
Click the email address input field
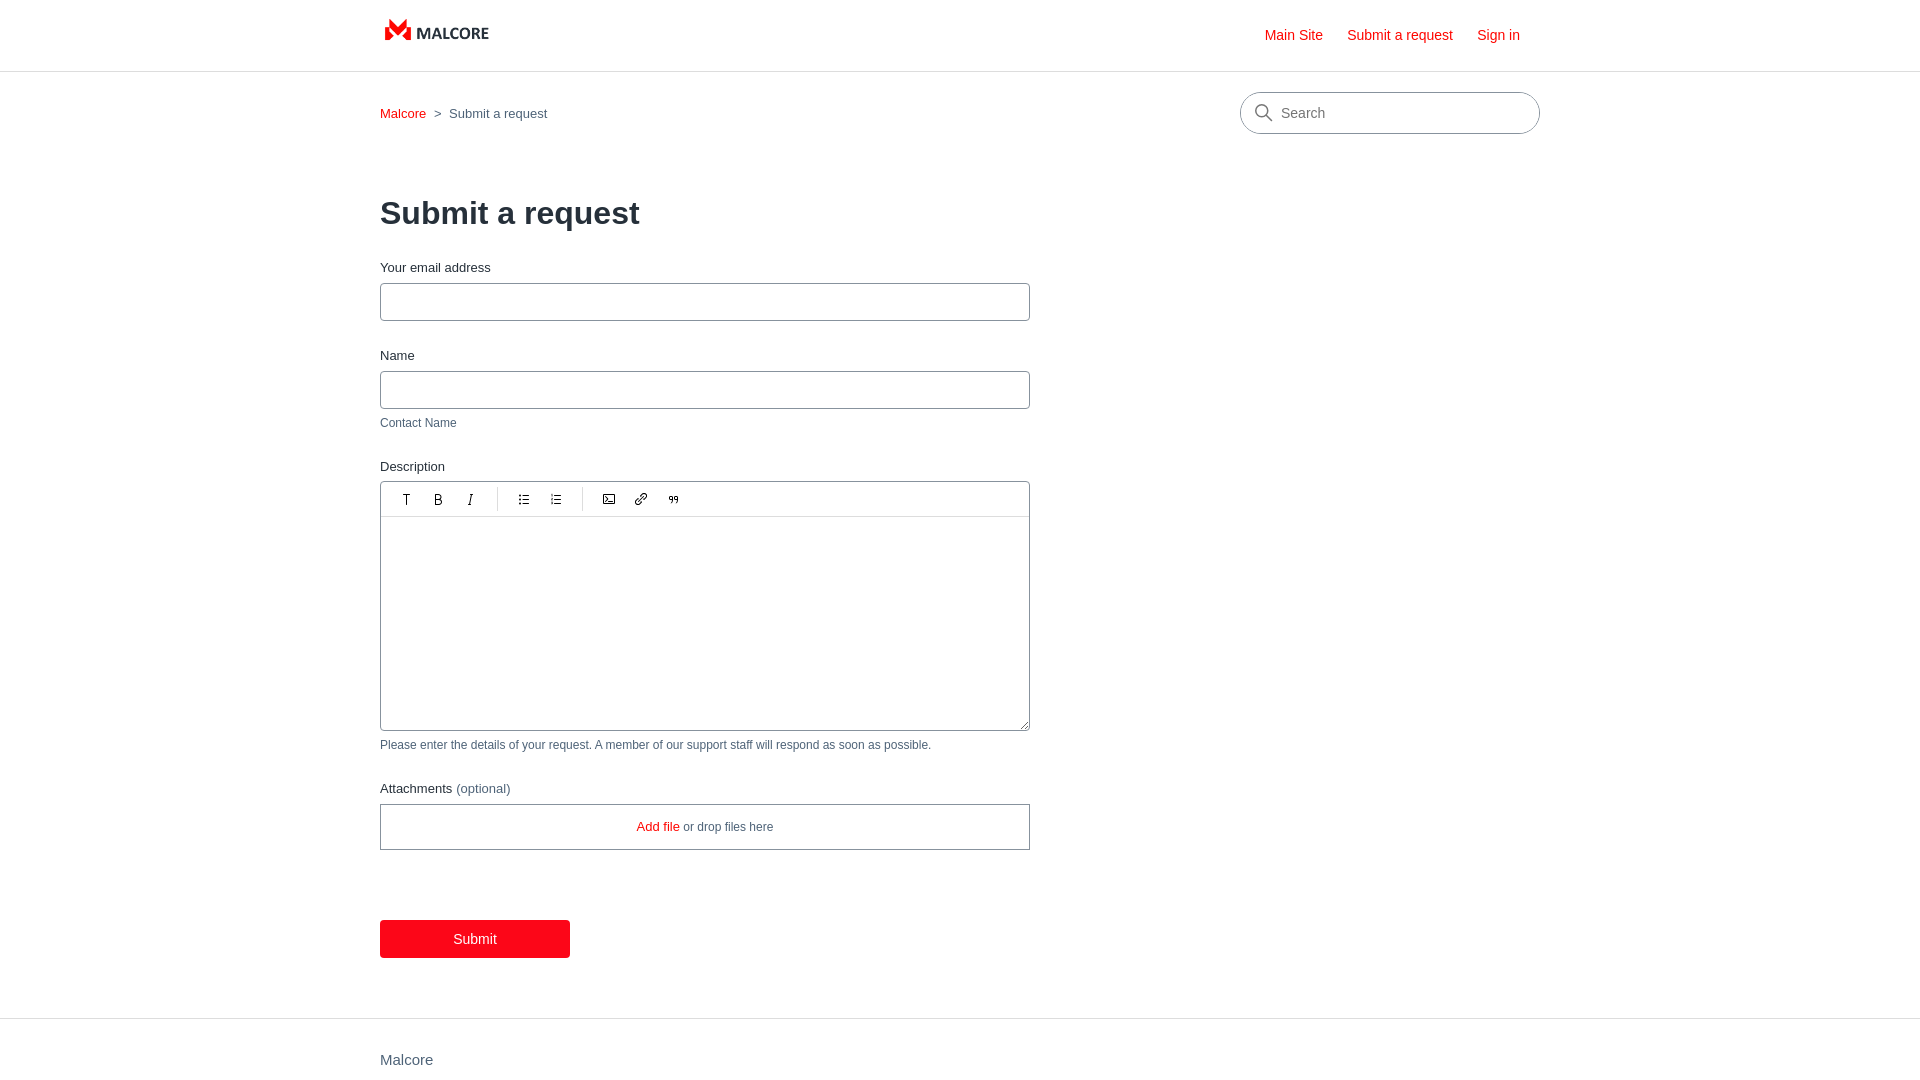coord(704,301)
